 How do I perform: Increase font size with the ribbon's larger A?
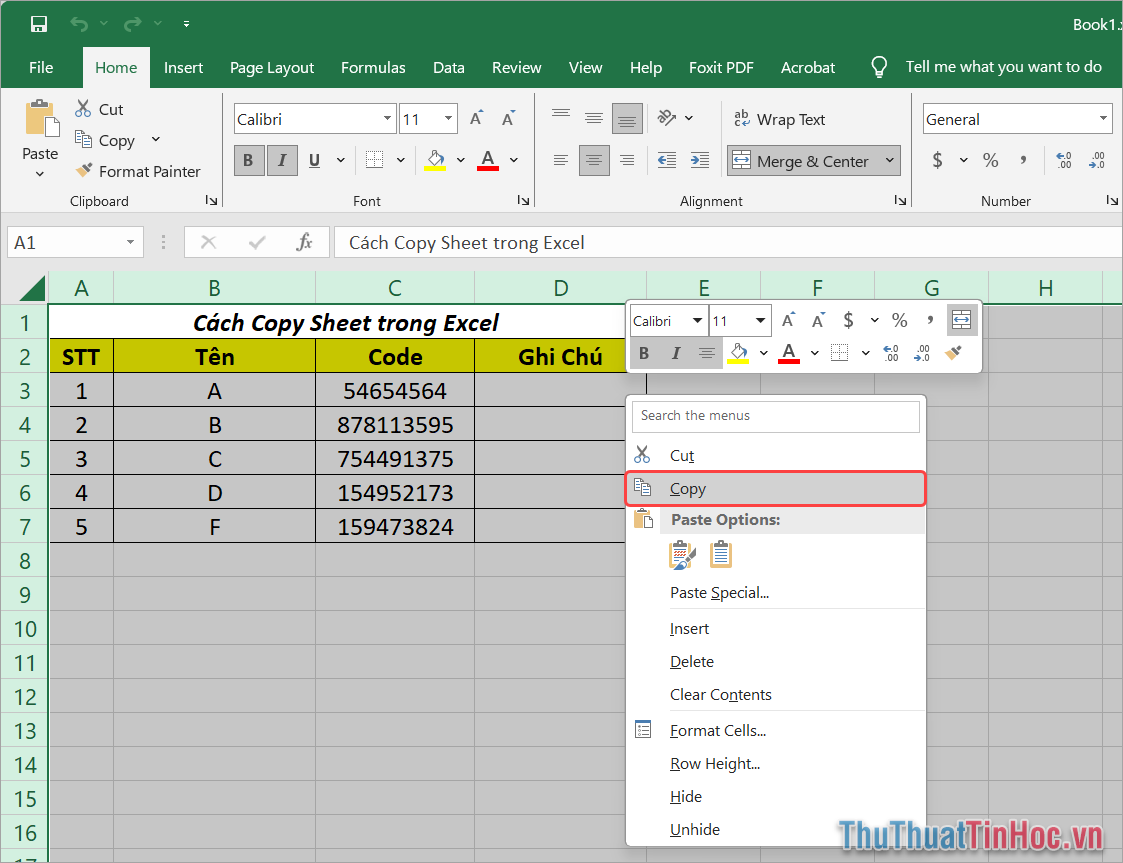coord(476,118)
